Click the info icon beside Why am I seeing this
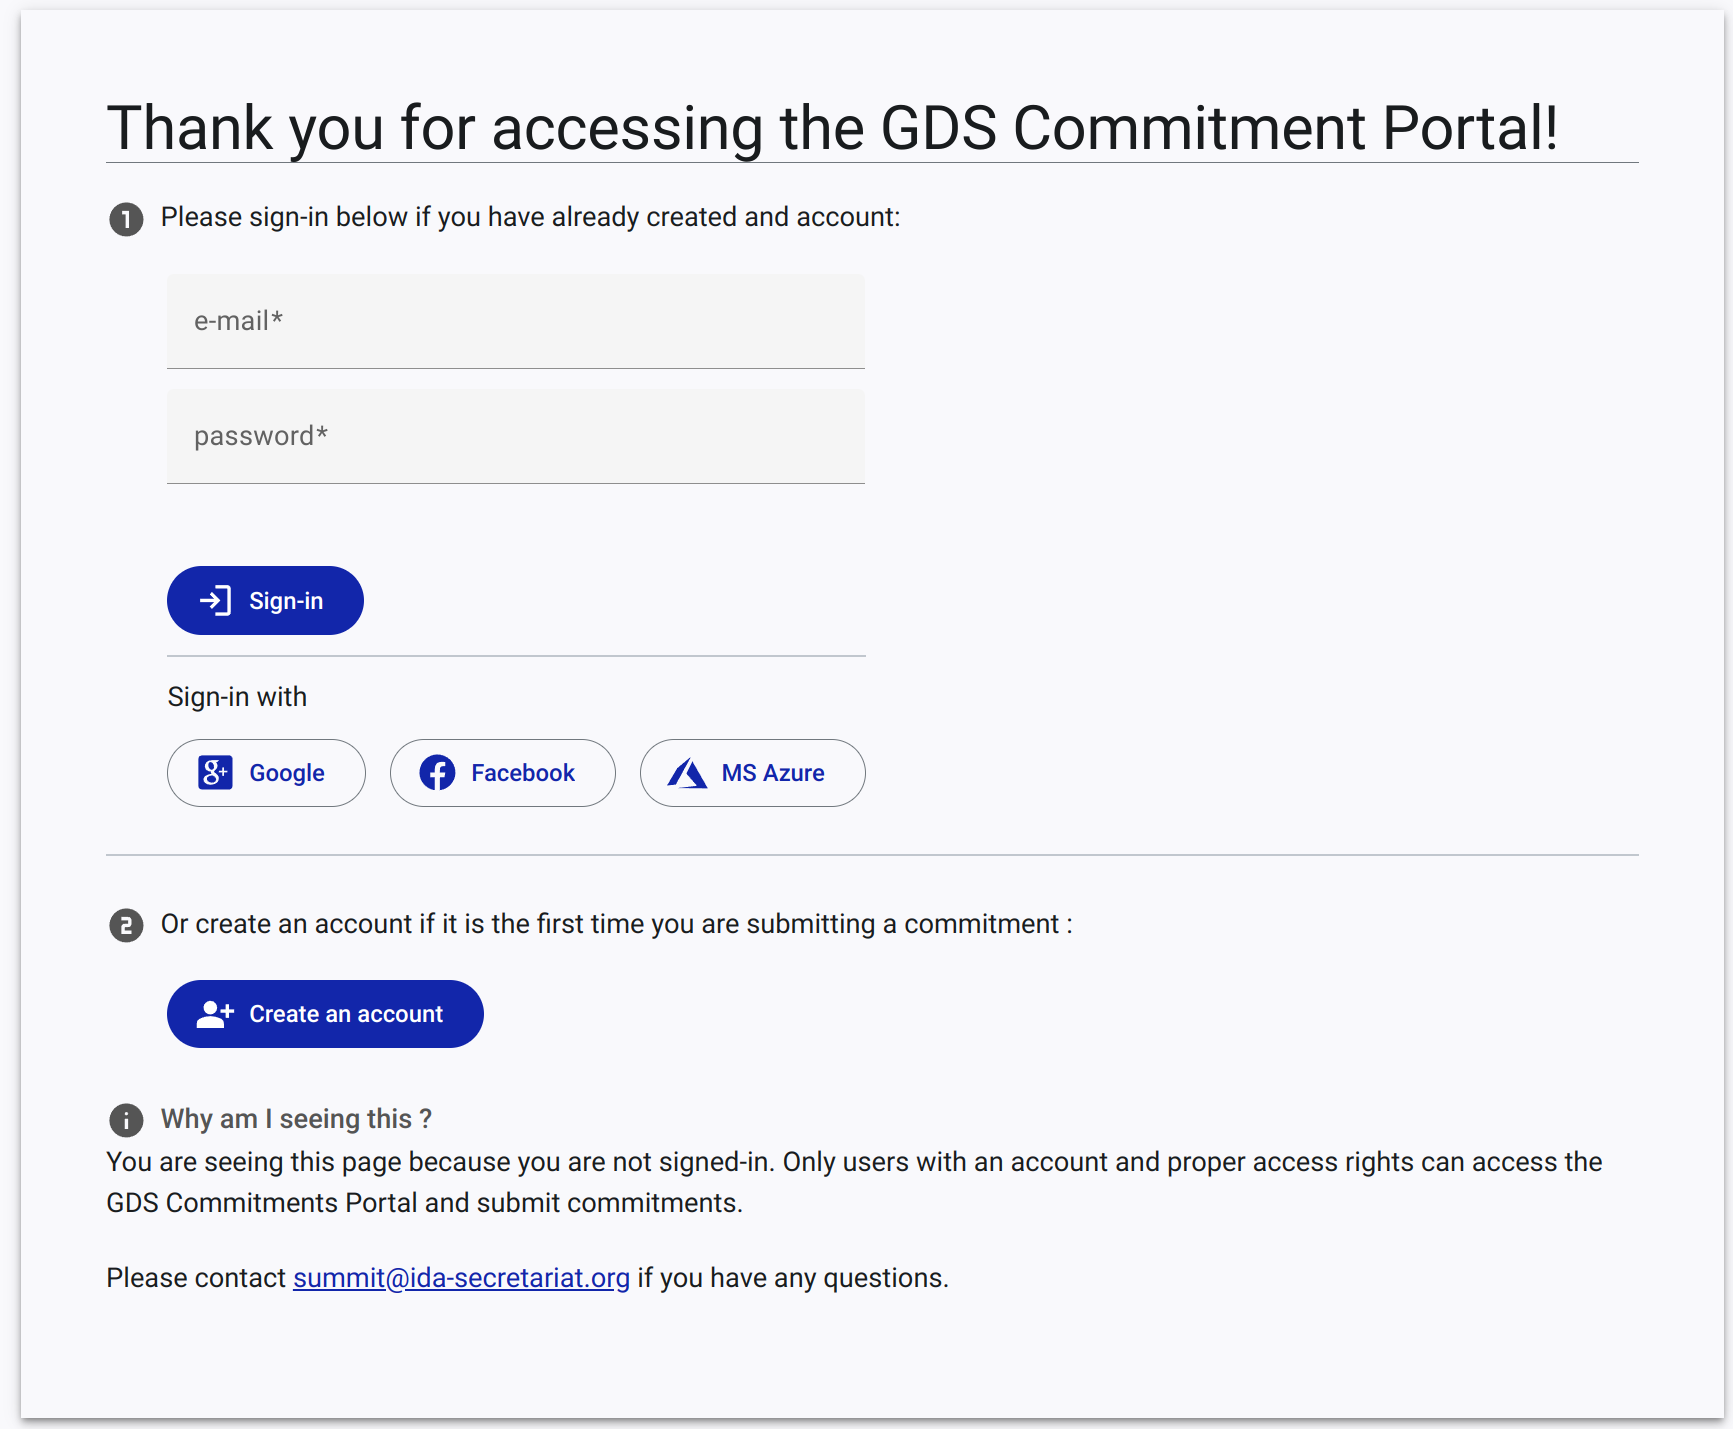This screenshot has height=1429, width=1733. coord(126,1120)
